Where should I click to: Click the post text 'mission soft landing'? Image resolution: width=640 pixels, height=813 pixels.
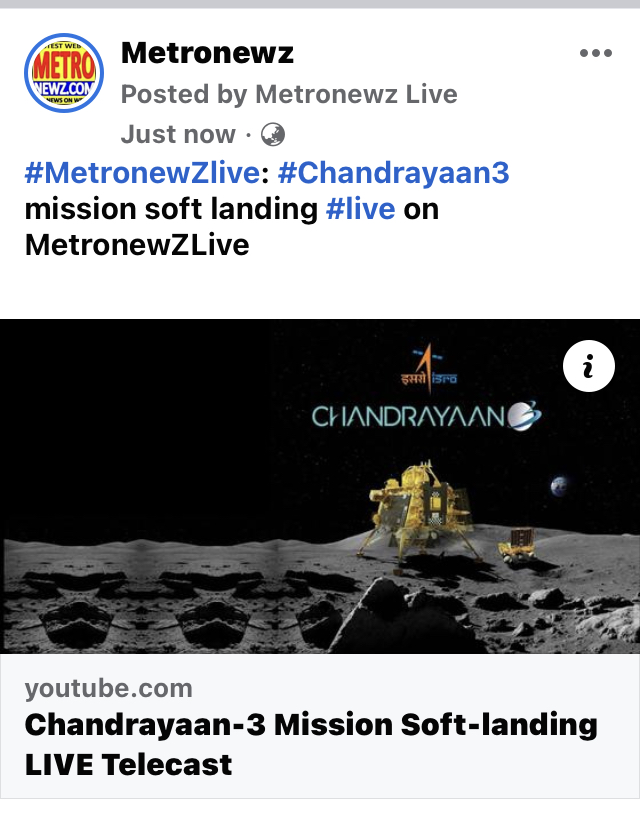(171, 209)
